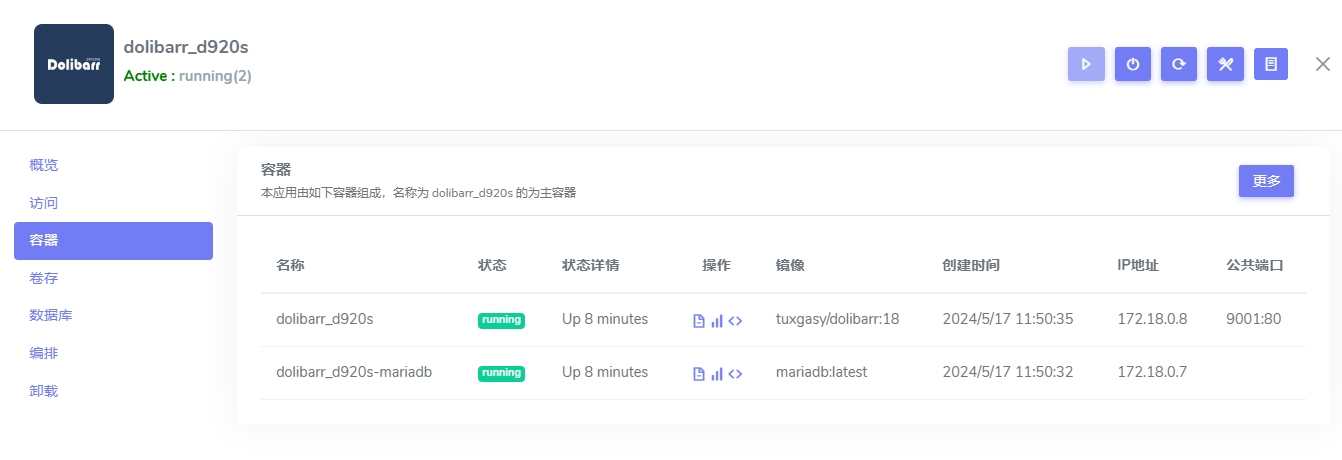Click the 更多 button
Image resolution: width=1342 pixels, height=460 pixels.
pos(1266,181)
